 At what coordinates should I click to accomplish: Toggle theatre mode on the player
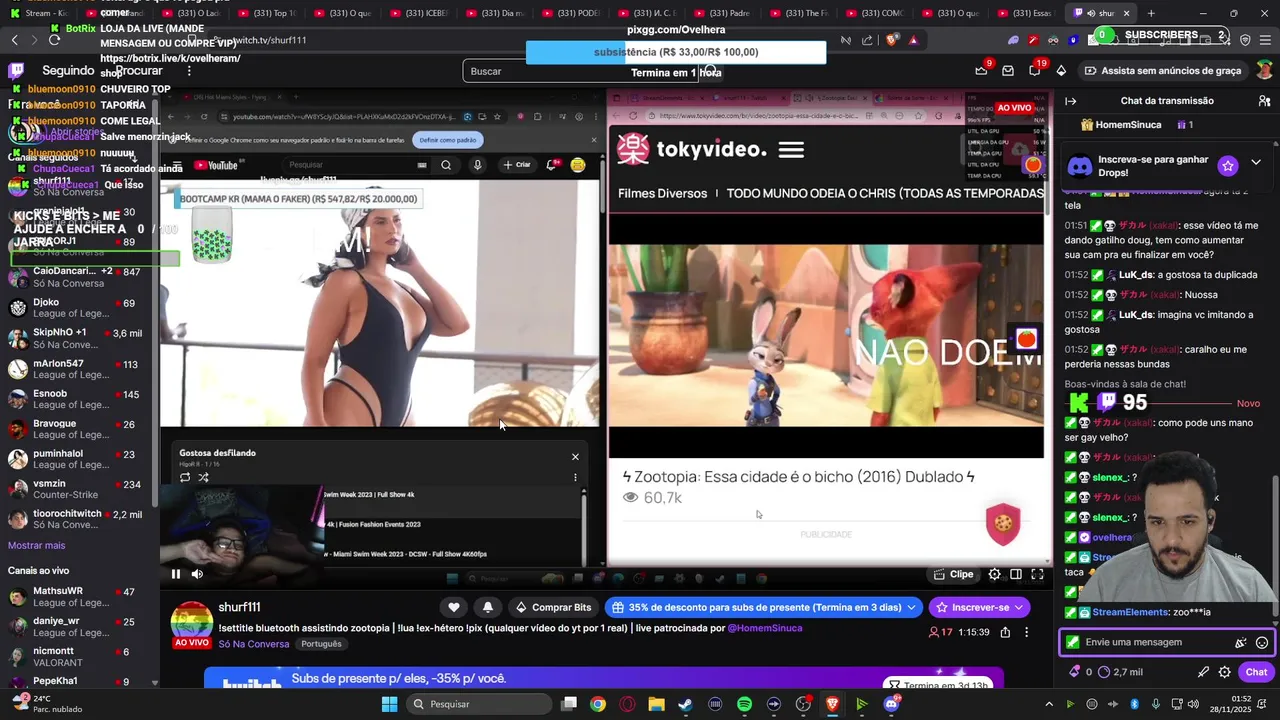click(x=1016, y=574)
